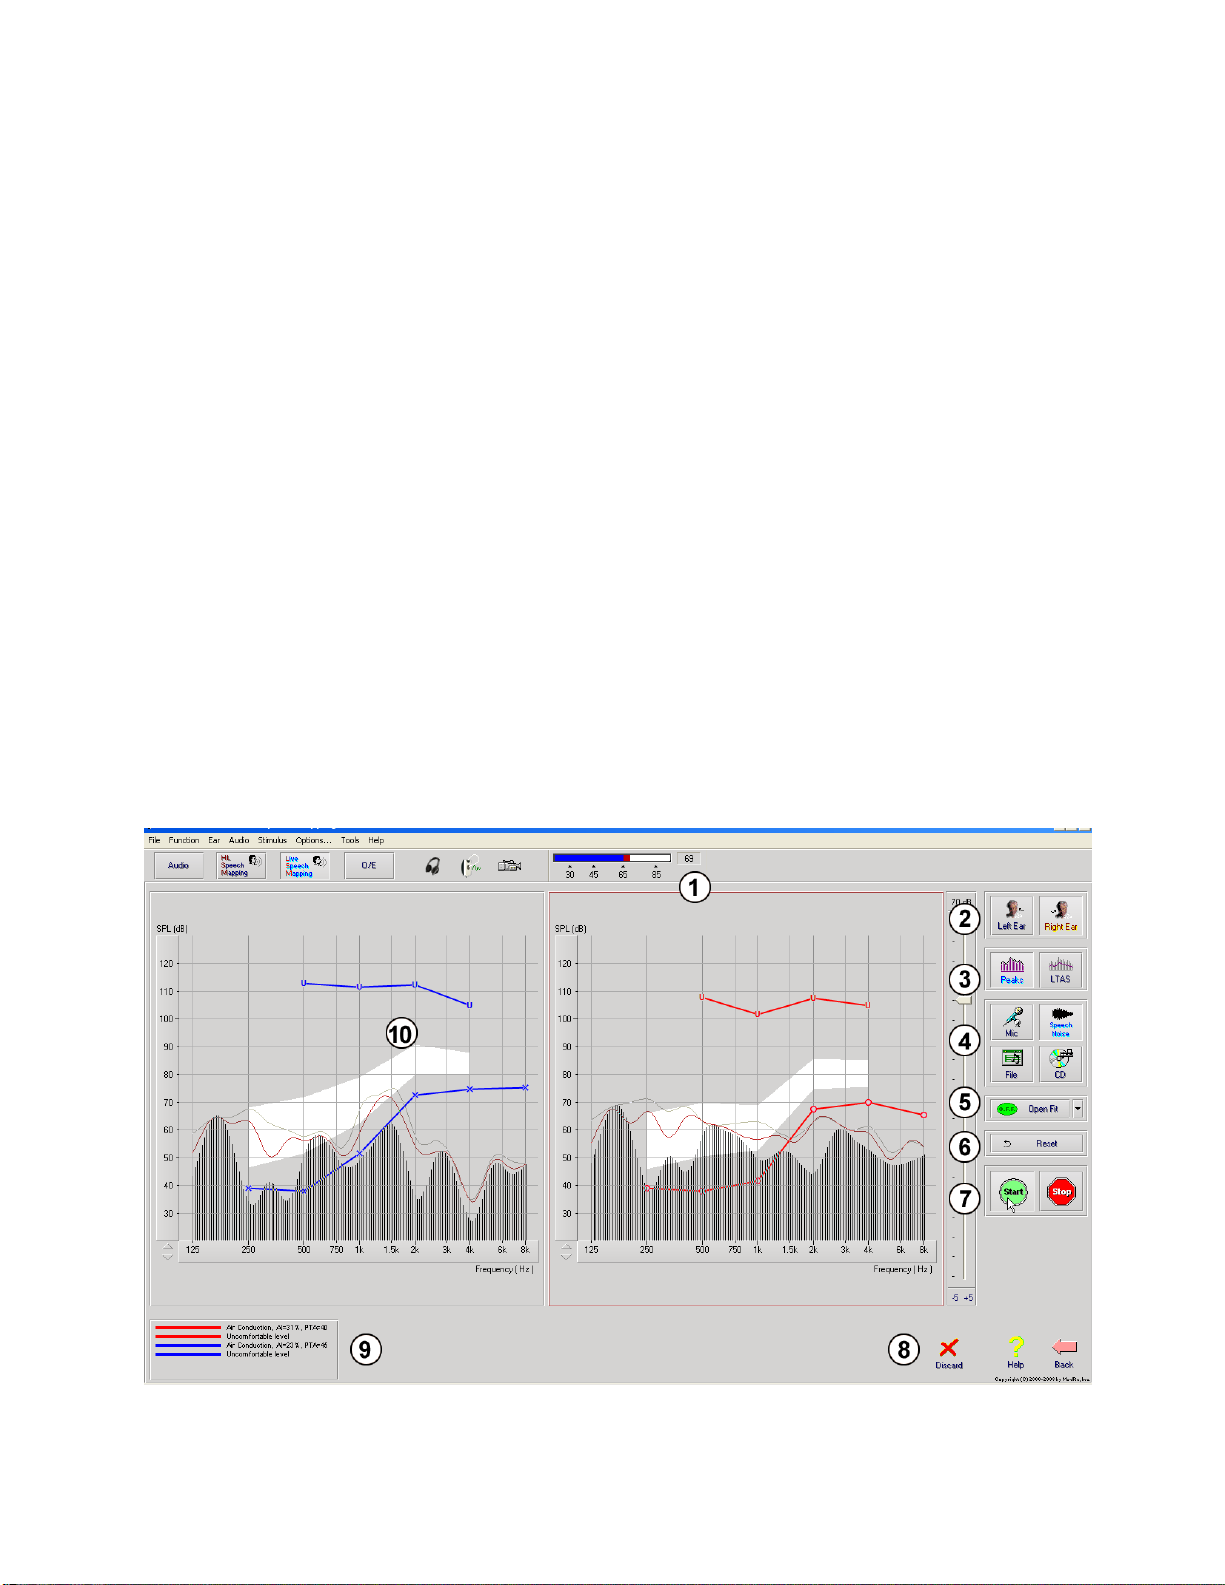Click the 85 marker under level meter

[656, 873]
